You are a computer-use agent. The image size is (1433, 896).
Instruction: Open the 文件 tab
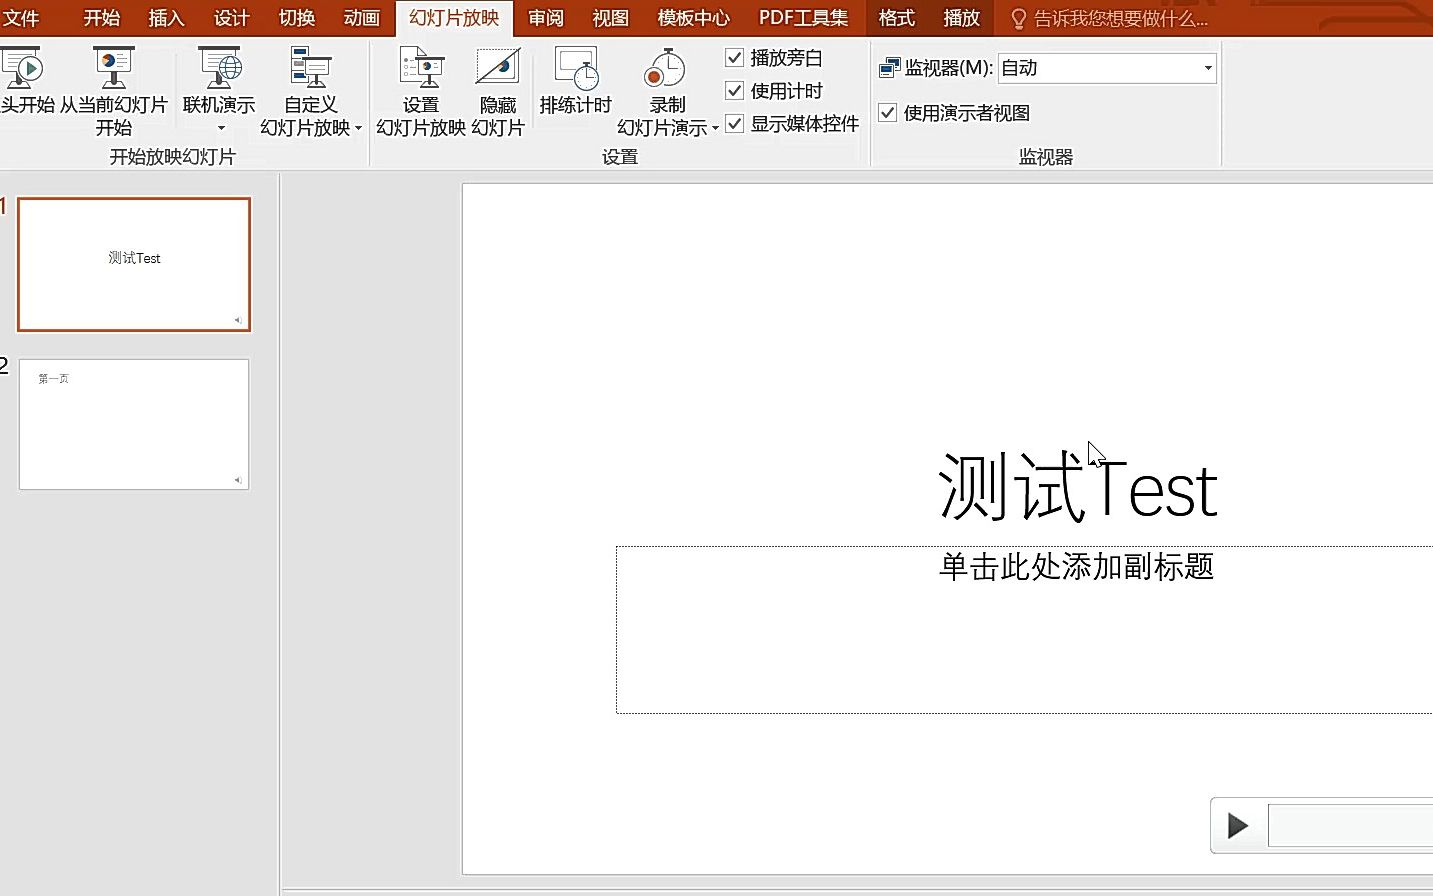pos(22,18)
